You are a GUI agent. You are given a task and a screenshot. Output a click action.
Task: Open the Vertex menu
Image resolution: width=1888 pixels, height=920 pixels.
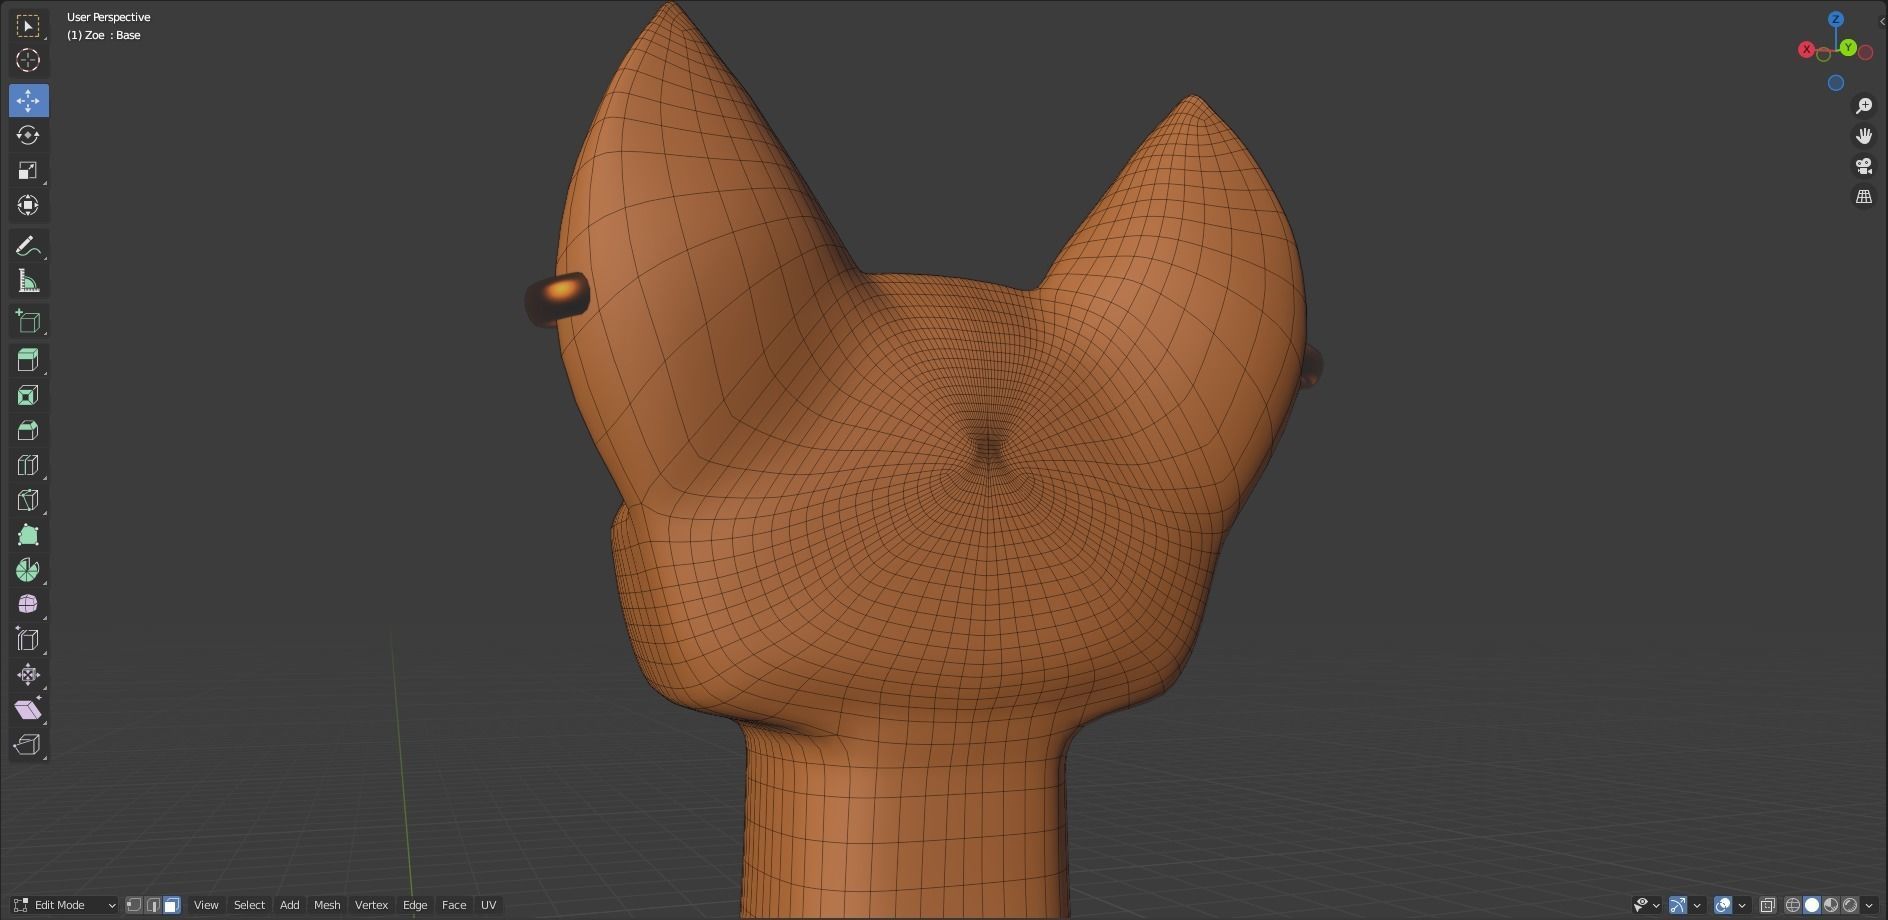[x=371, y=905]
